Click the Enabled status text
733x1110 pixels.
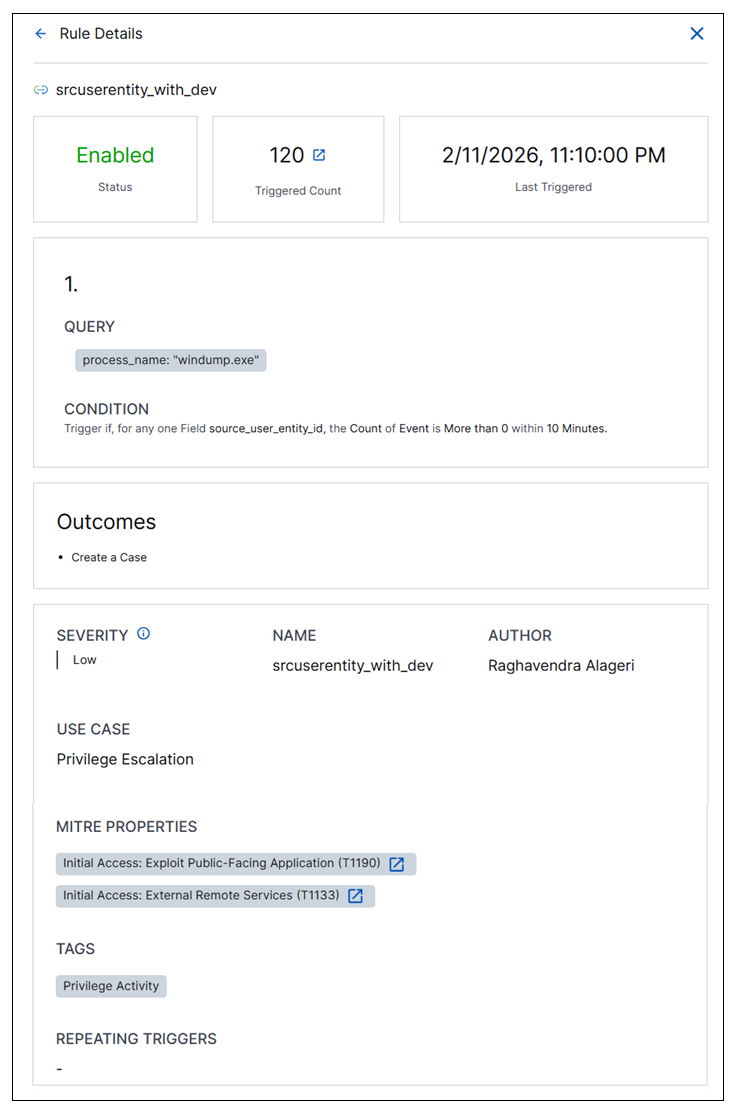(x=115, y=155)
